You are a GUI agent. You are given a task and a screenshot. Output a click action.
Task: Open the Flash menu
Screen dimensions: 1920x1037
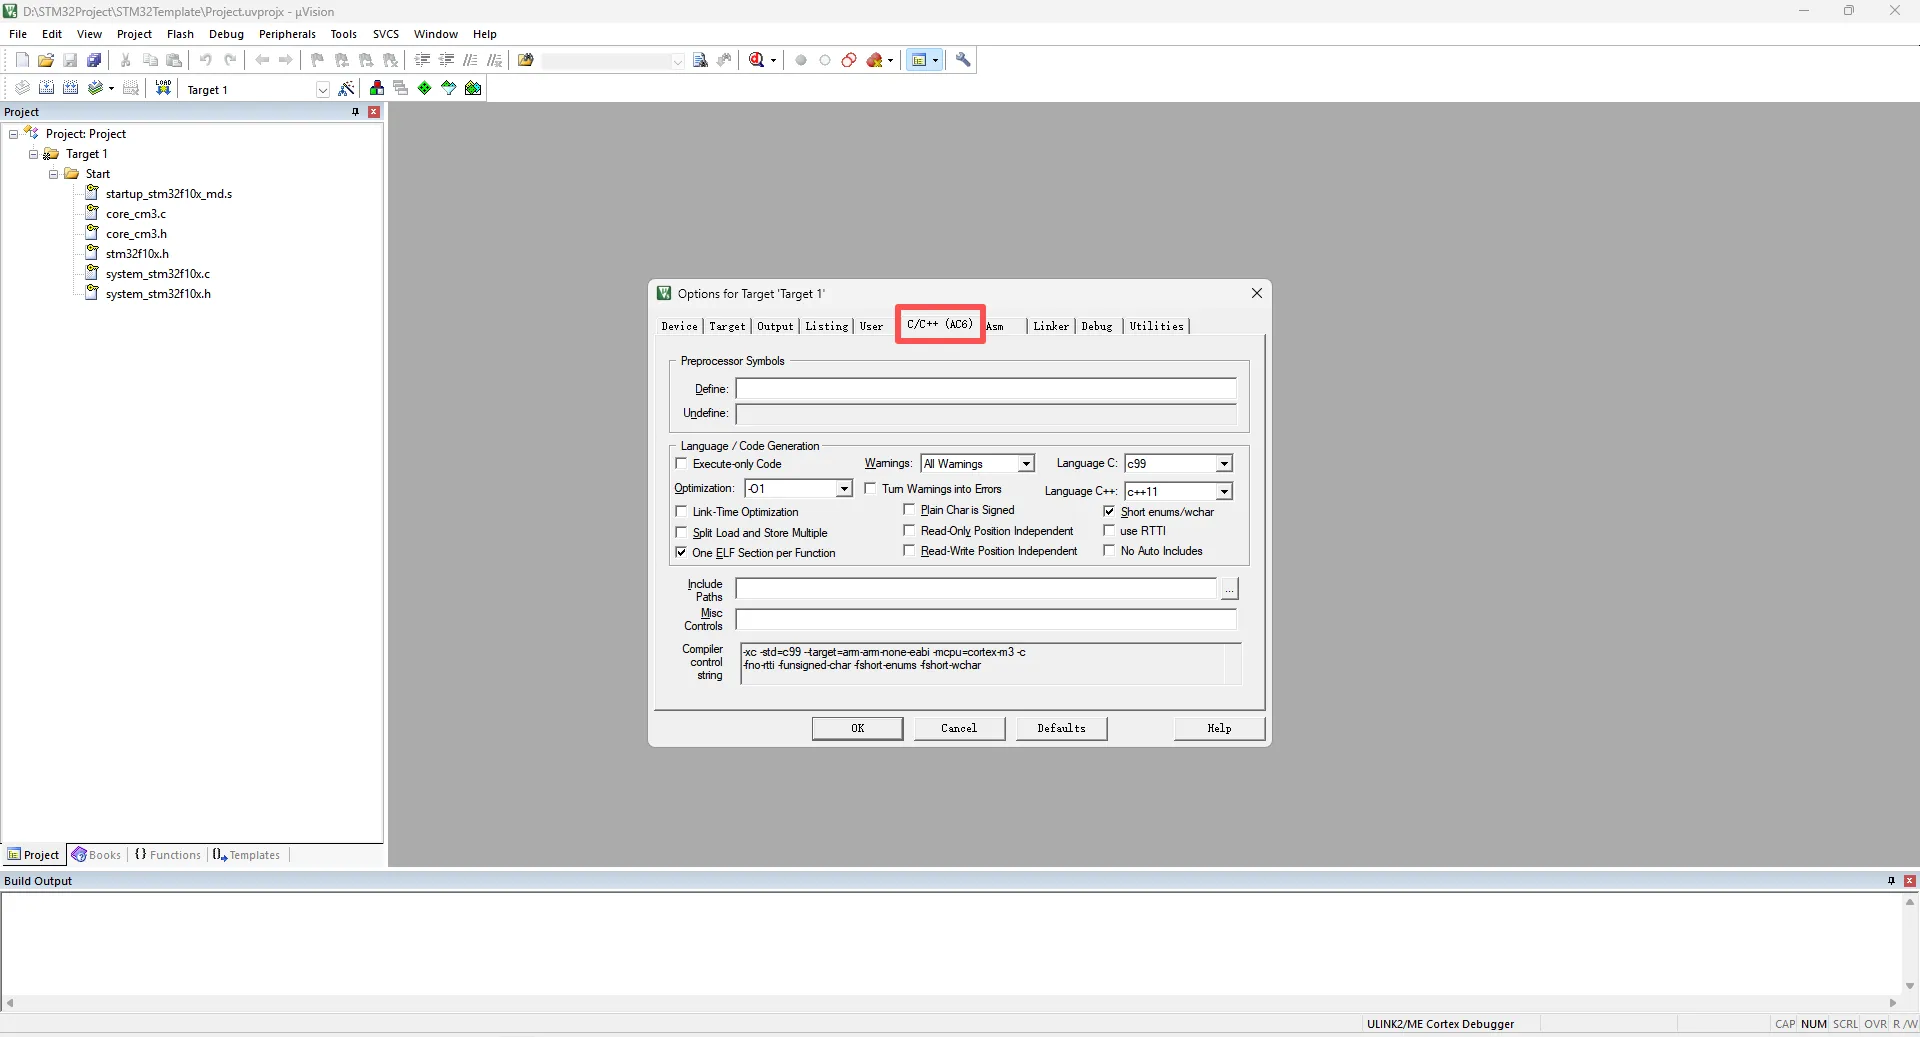(x=180, y=34)
